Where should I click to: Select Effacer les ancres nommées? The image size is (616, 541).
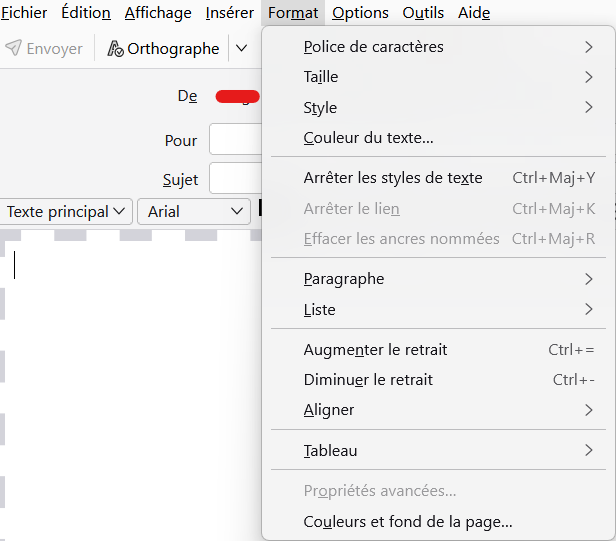coord(438,239)
